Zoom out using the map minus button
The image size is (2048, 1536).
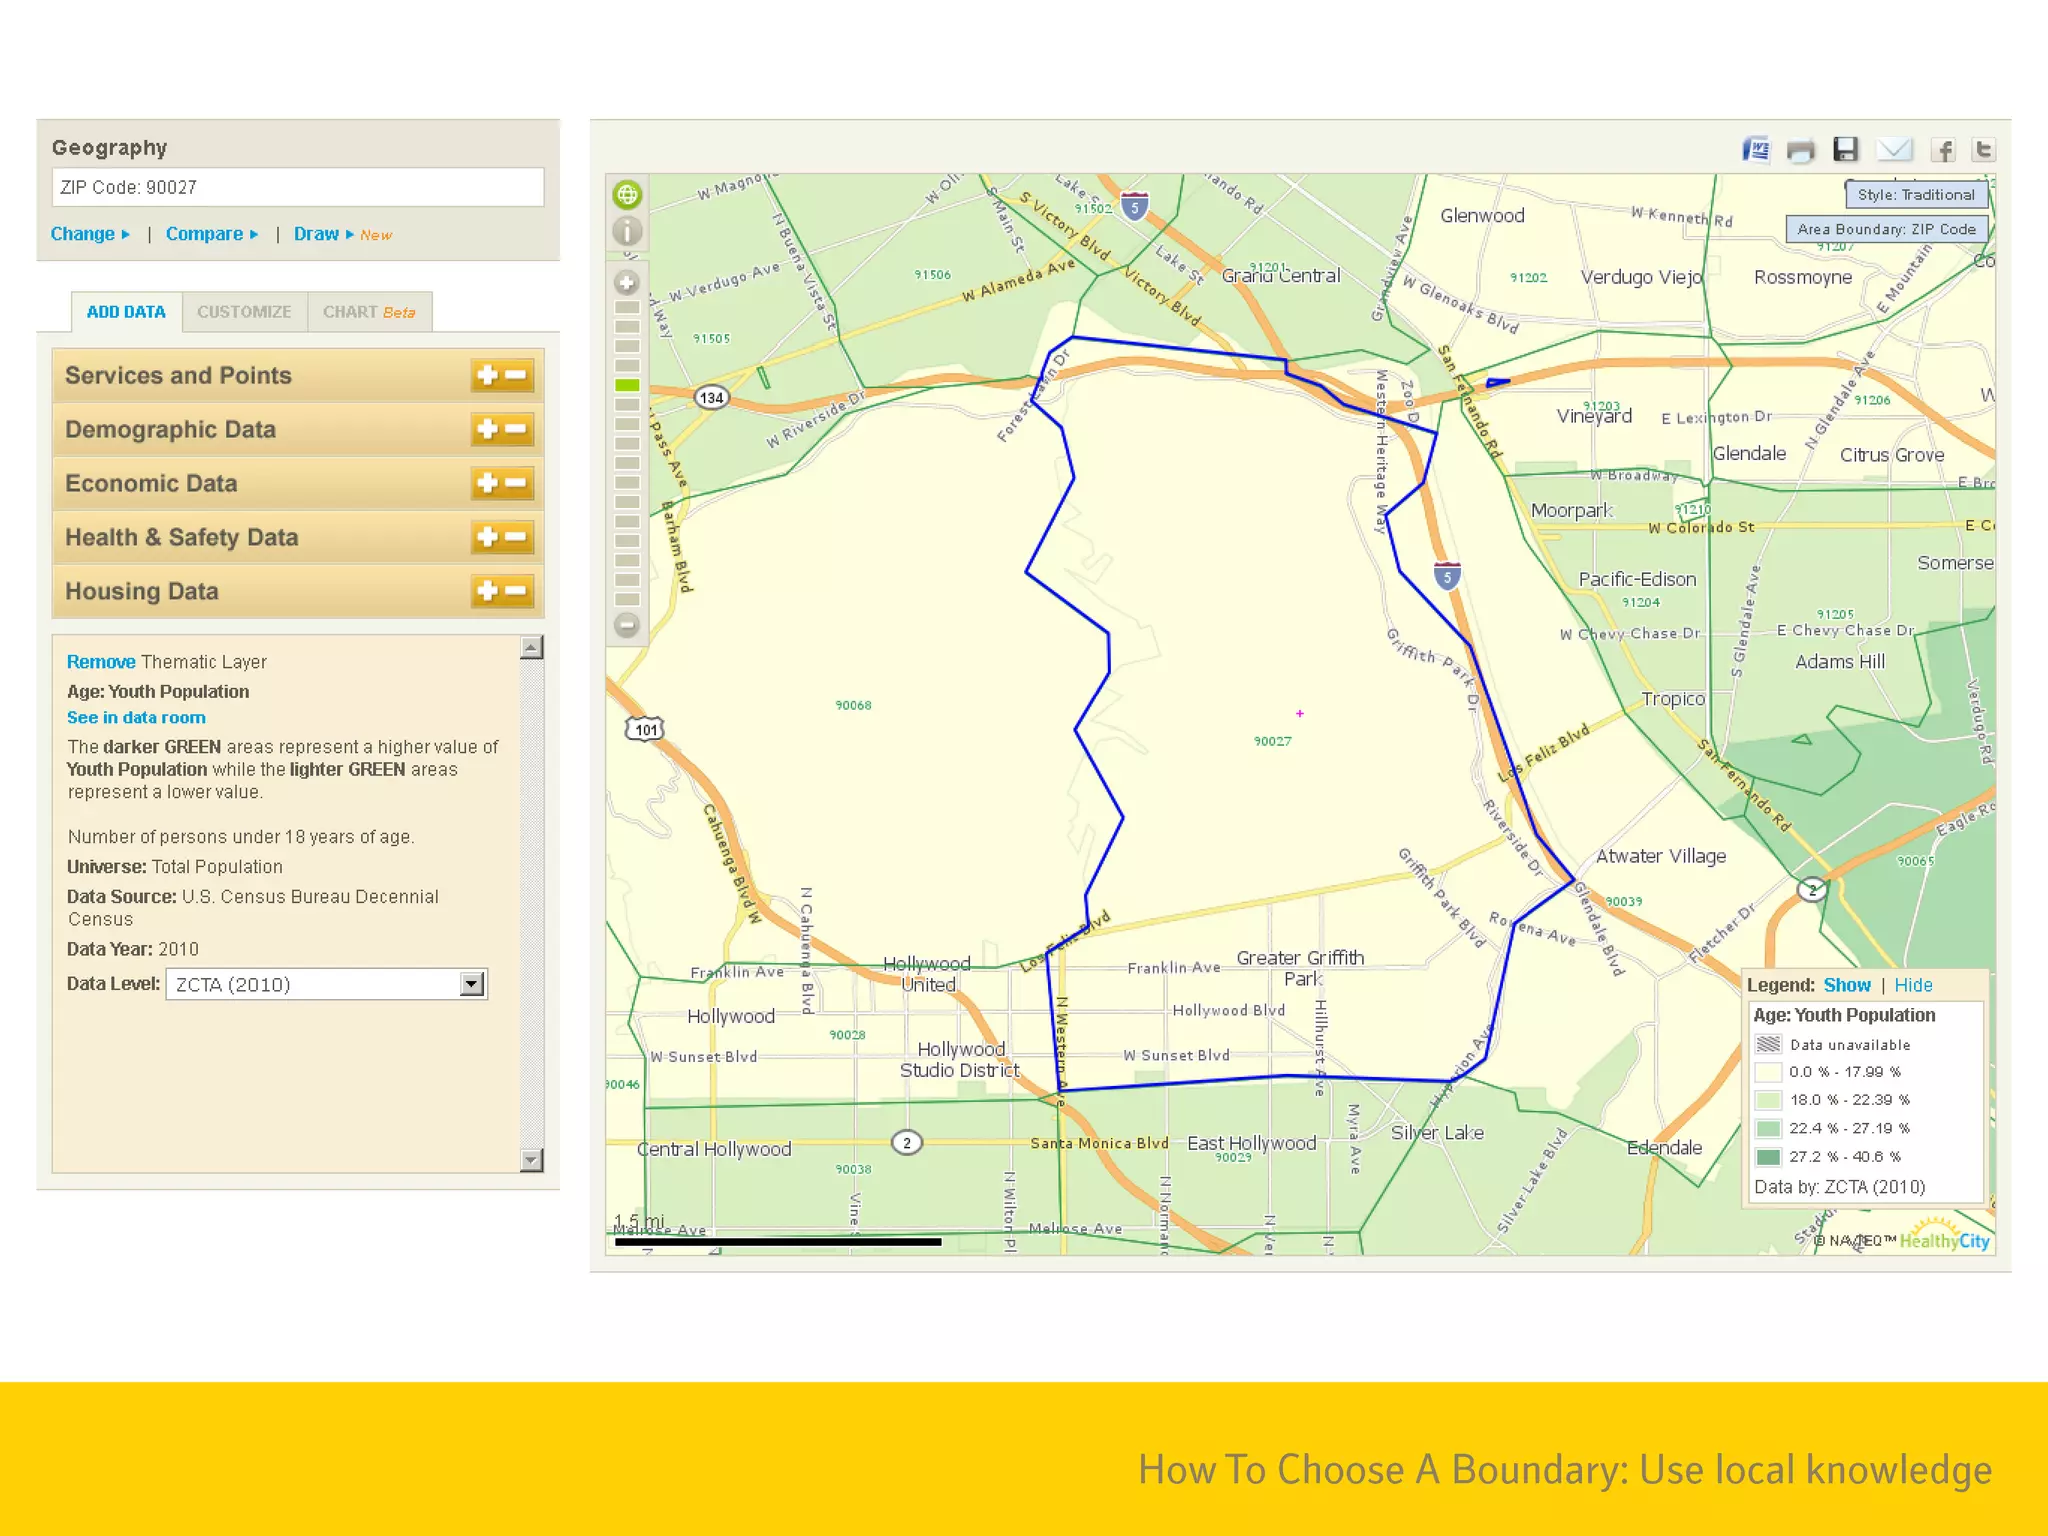[627, 625]
